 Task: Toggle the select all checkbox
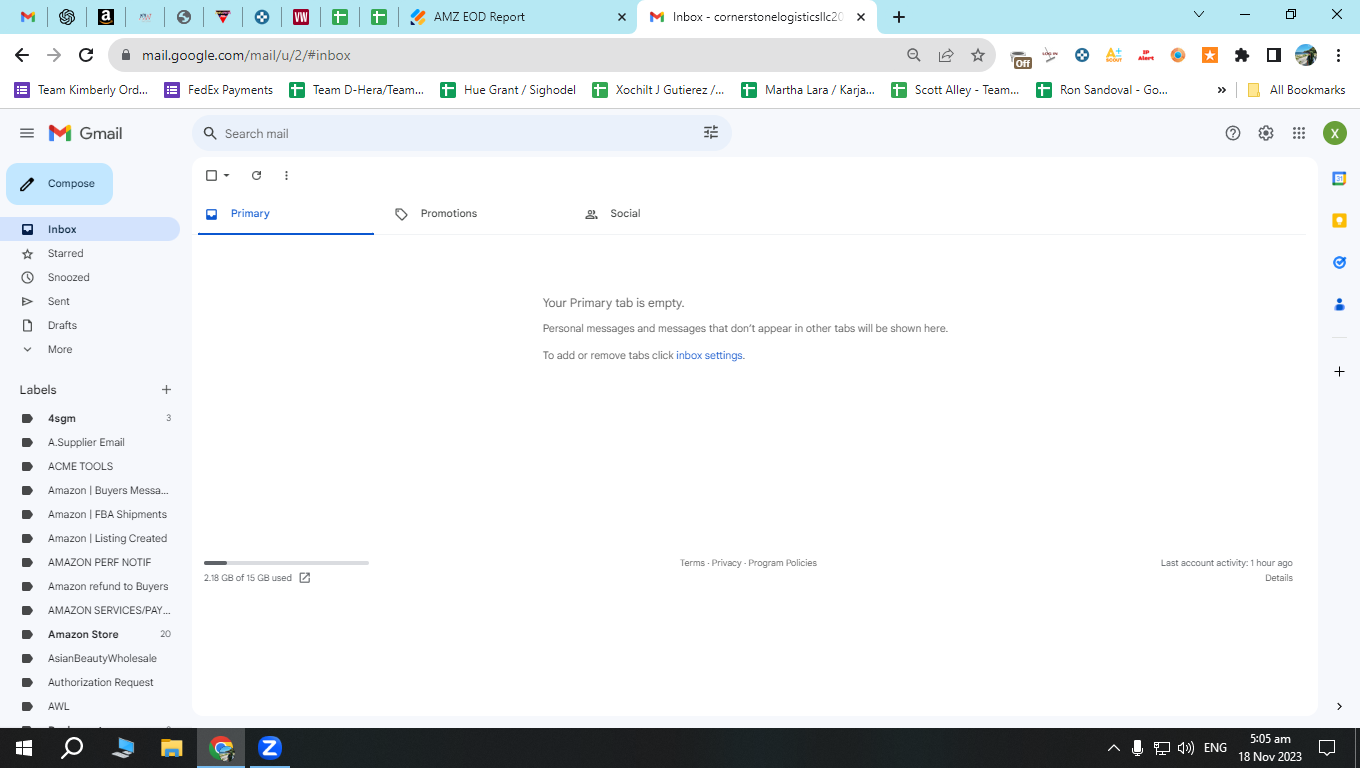(211, 175)
